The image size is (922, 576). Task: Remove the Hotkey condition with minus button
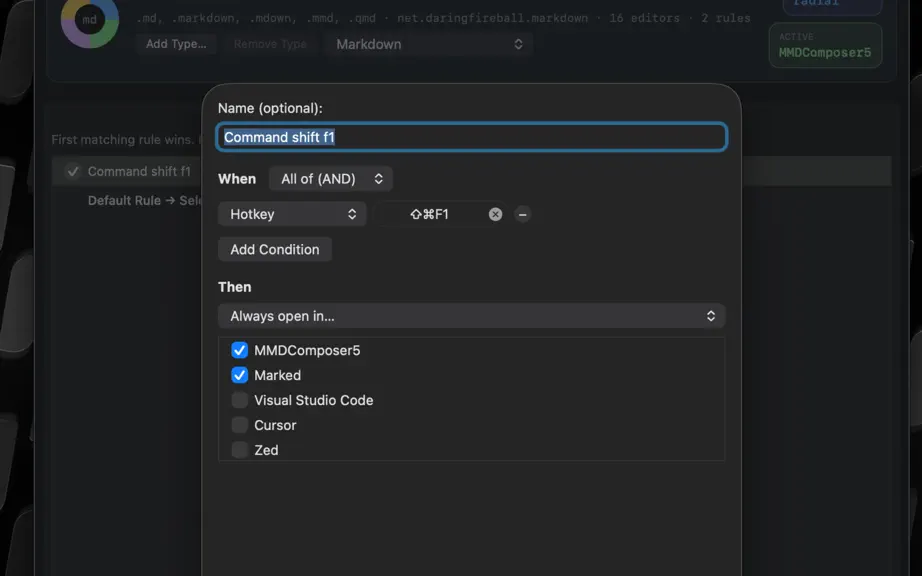(522, 215)
